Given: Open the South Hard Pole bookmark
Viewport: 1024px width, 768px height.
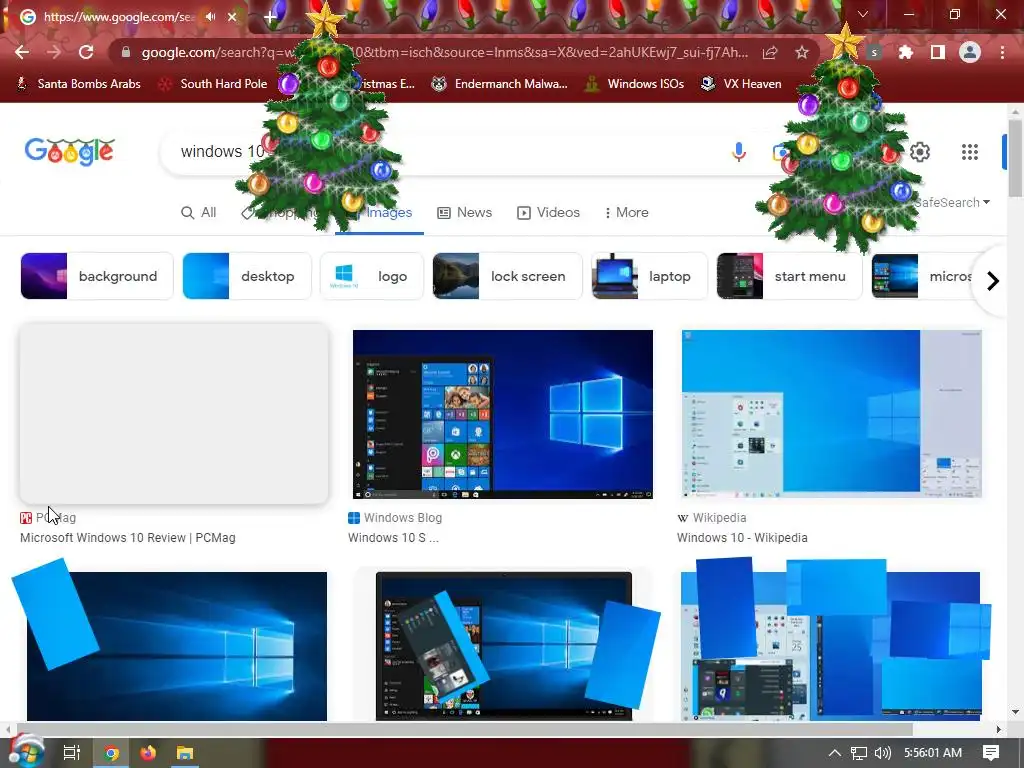Looking at the screenshot, I should click(x=213, y=84).
